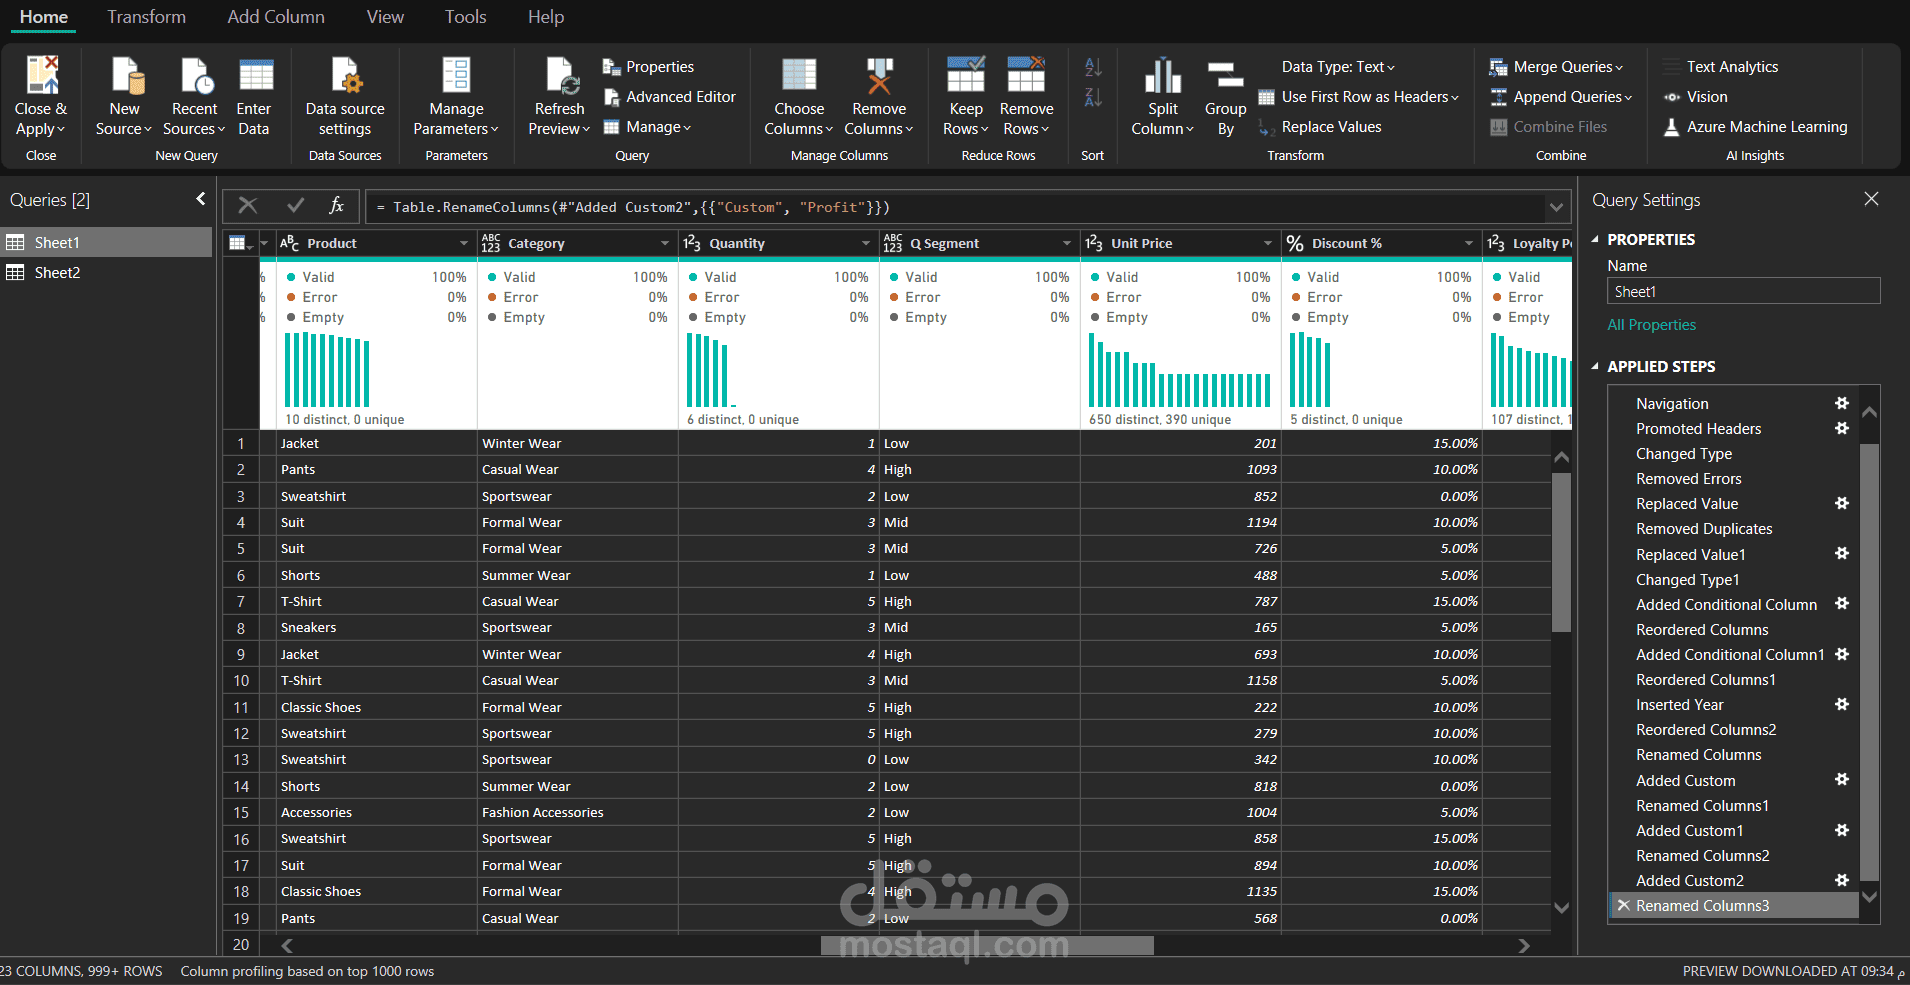This screenshot has width=1910, height=985.
Task: Delete the Renamed Columns3 step
Action: click(1624, 905)
